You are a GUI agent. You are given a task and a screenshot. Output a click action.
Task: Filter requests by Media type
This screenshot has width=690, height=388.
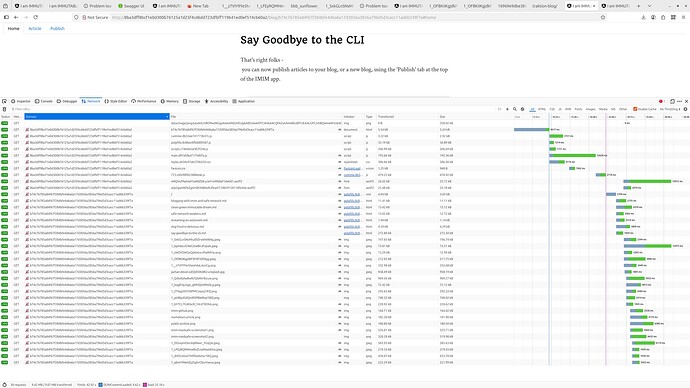(x=603, y=109)
